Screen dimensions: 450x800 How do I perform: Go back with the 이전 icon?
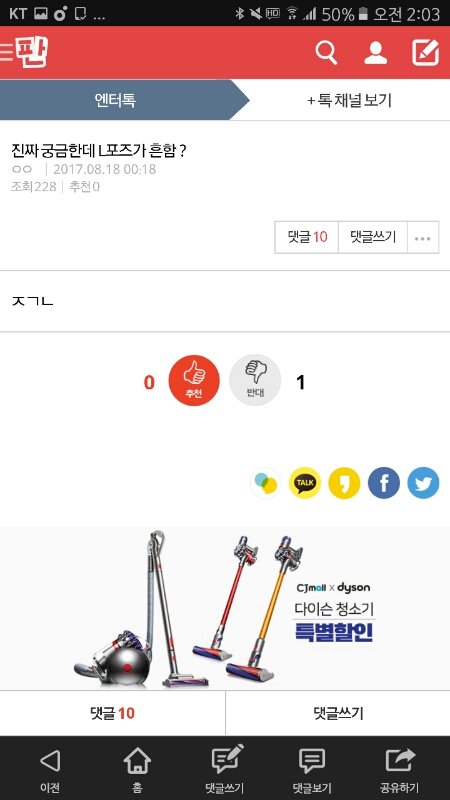pyautogui.click(x=49, y=768)
